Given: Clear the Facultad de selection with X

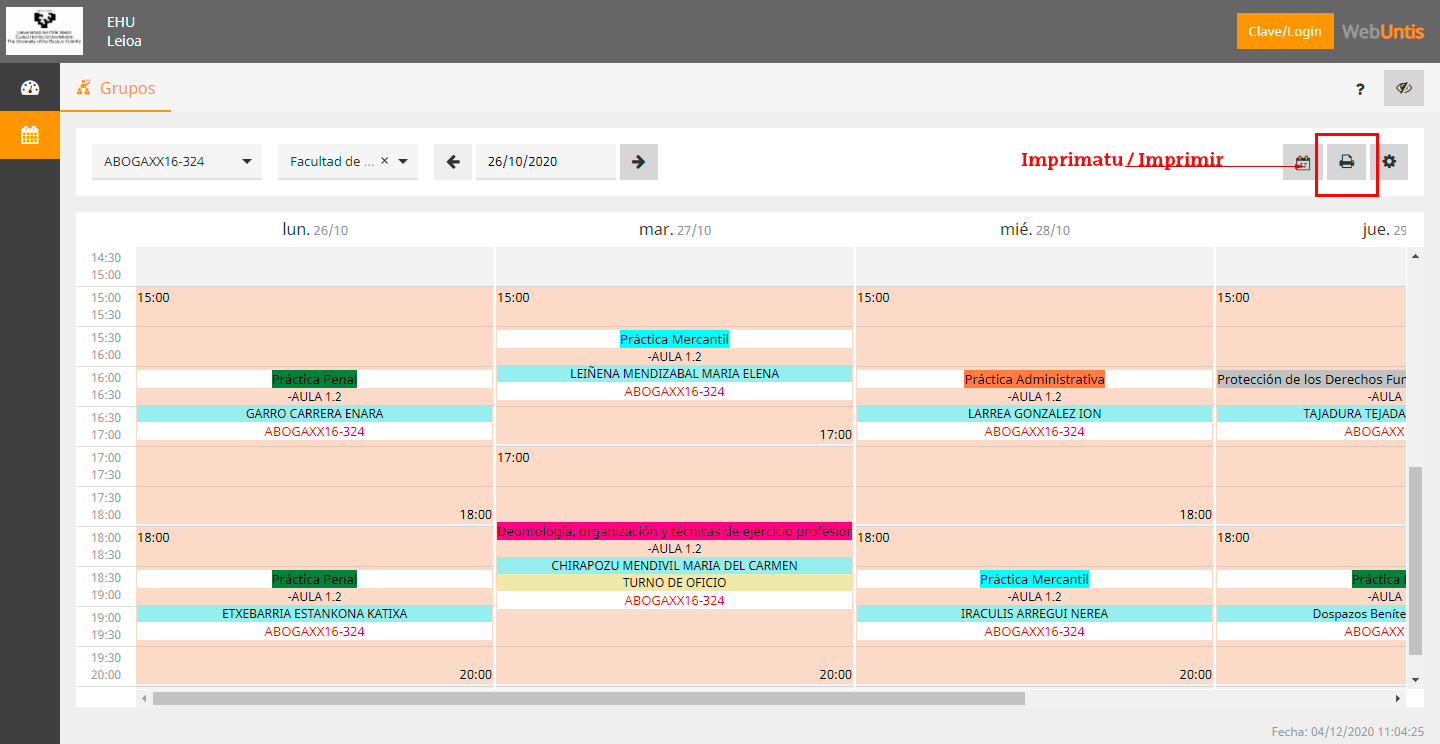Looking at the screenshot, I should pos(385,162).
